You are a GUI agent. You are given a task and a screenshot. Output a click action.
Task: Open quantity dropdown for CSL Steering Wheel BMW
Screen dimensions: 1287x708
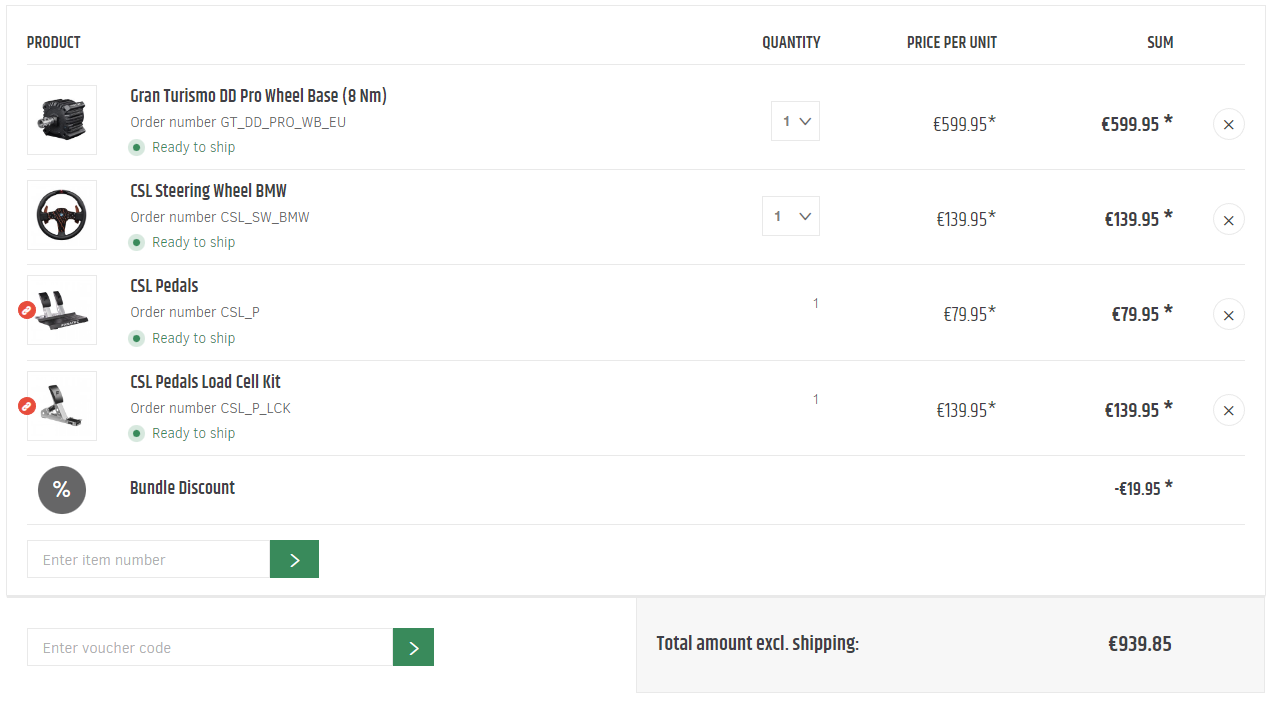[x=790, y=216]
